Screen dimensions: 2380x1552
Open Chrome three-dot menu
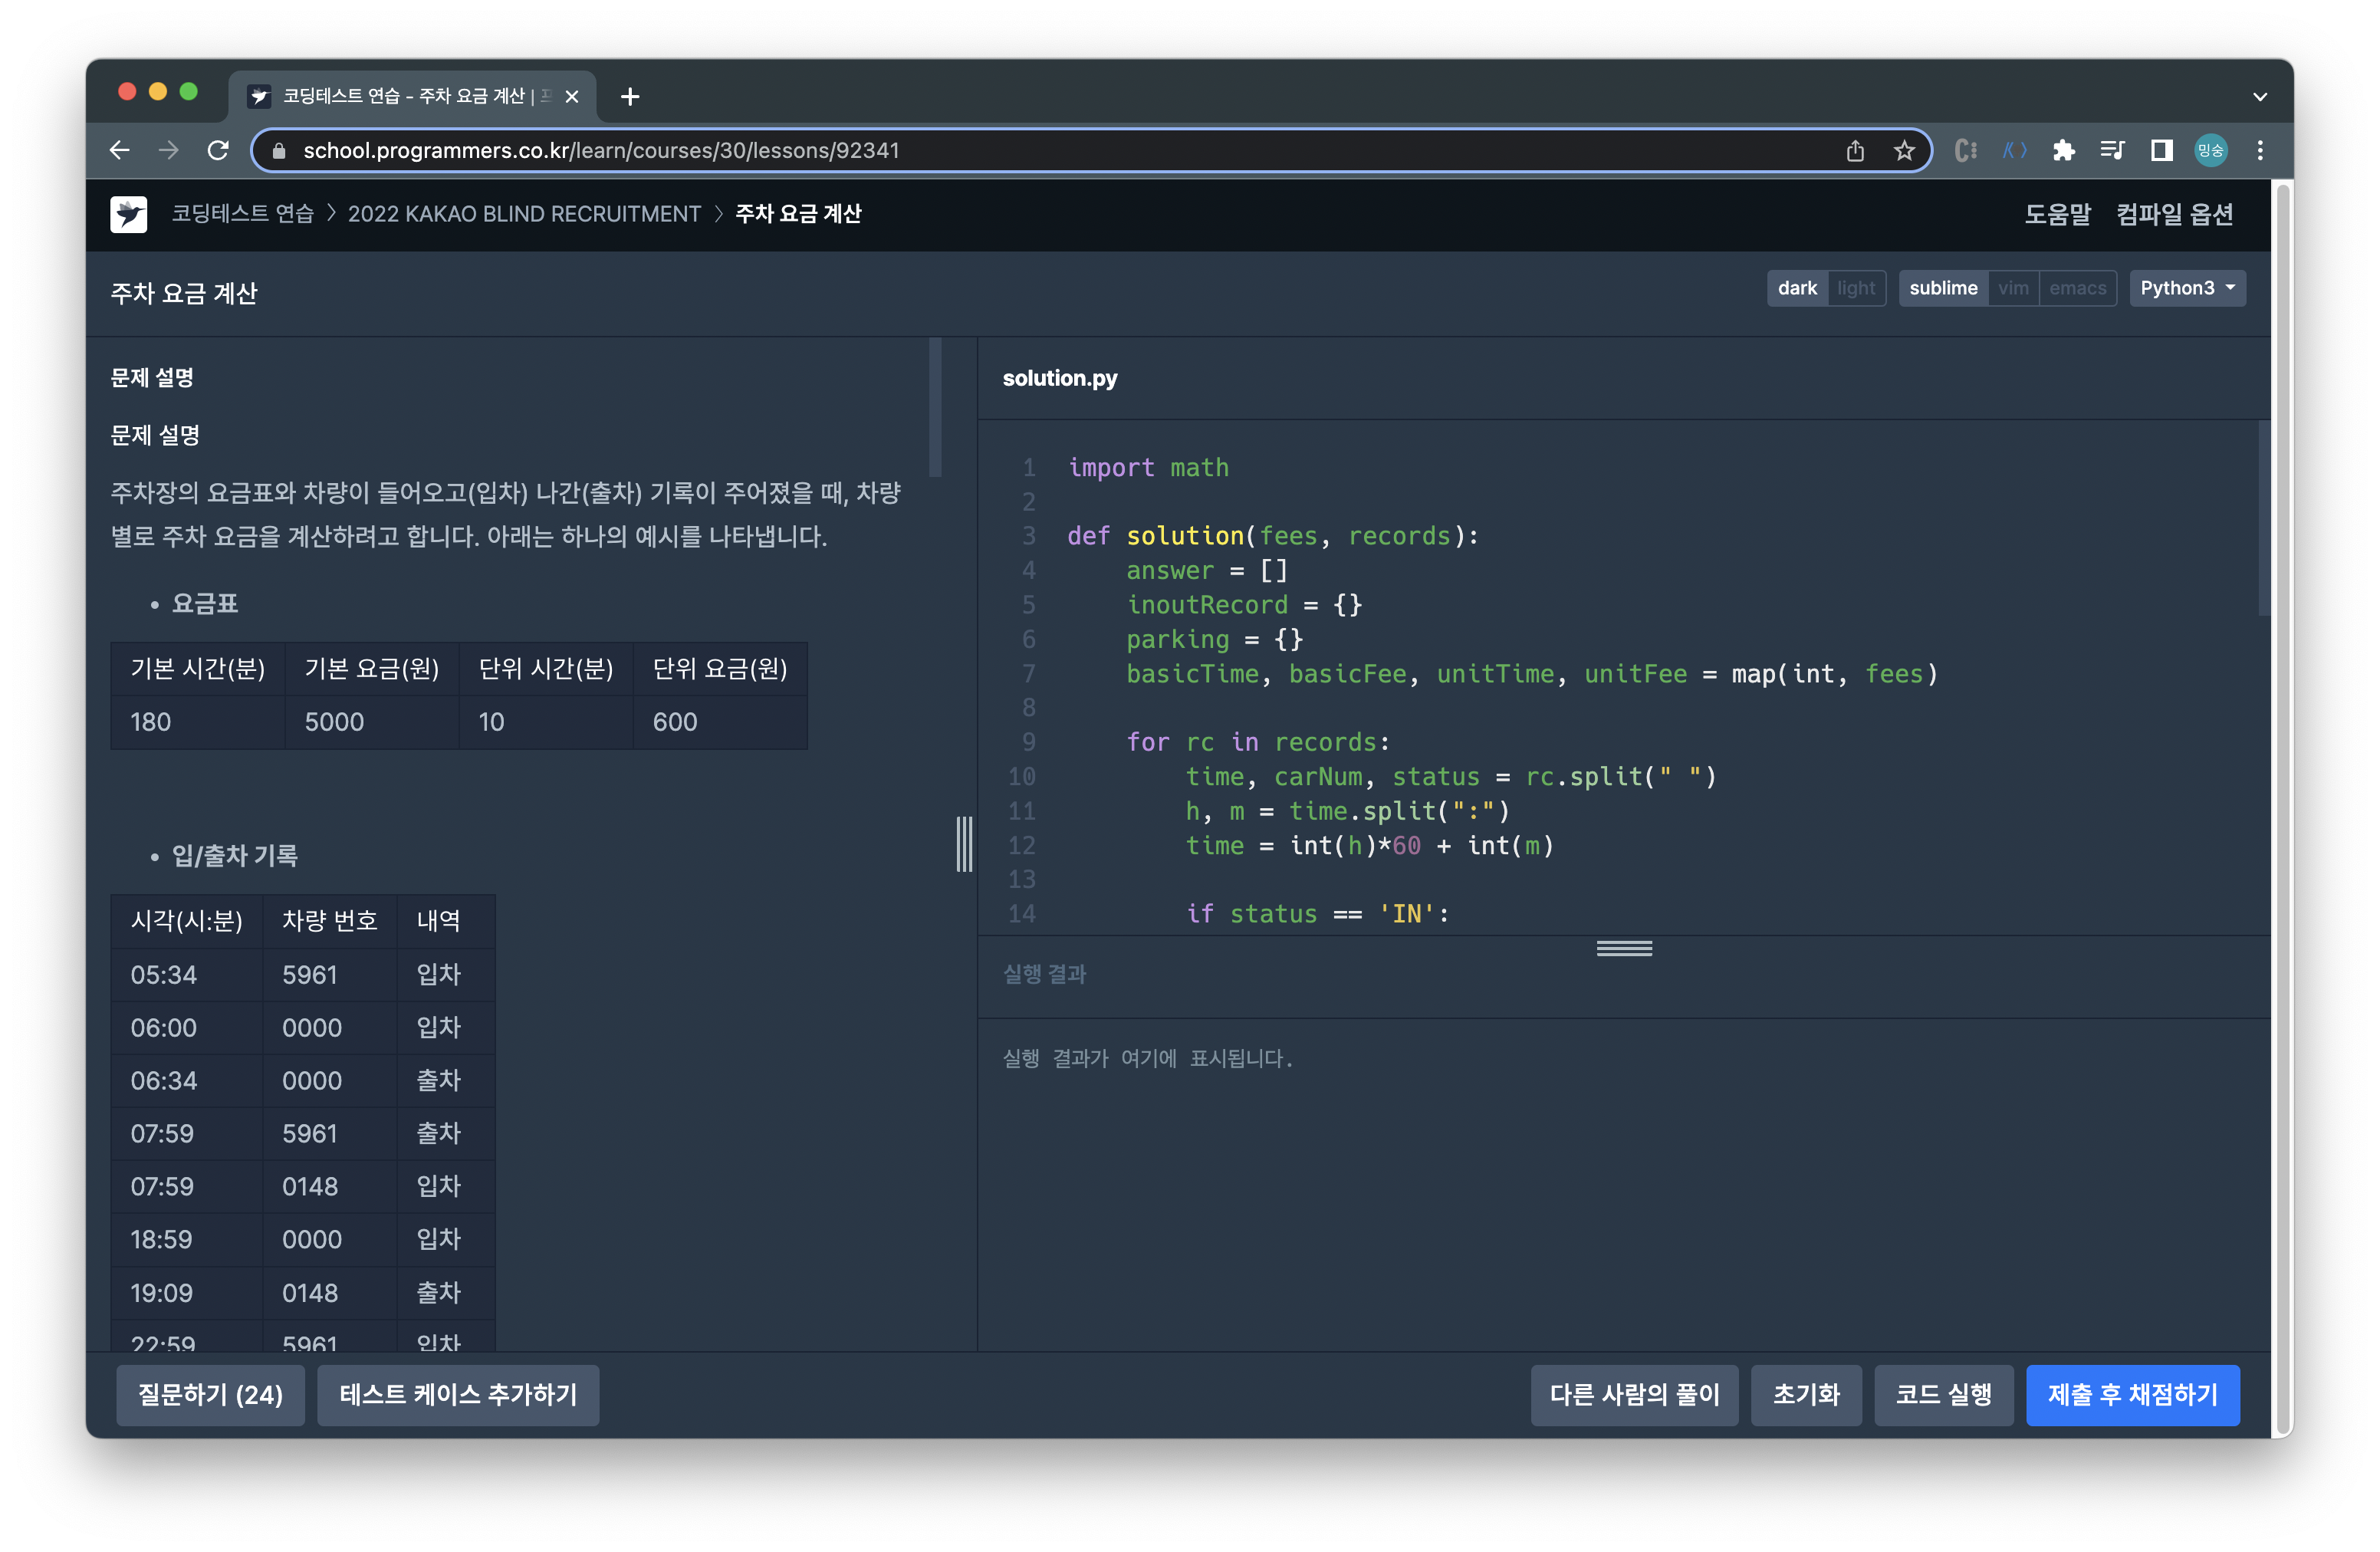(2260, 150)
